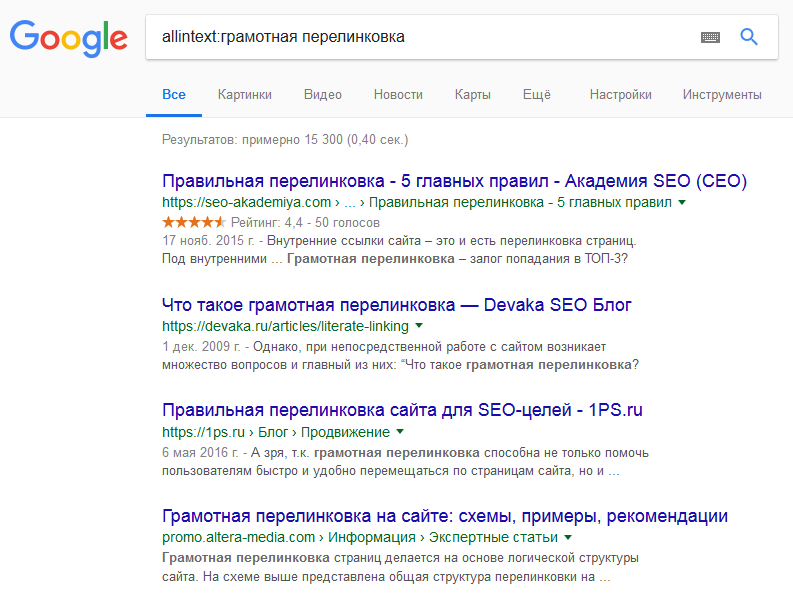Image resolution: width=793 pixels, height=596 pixels.
Task: Expand the Ещё menu
Action: [x=537, y=95]
